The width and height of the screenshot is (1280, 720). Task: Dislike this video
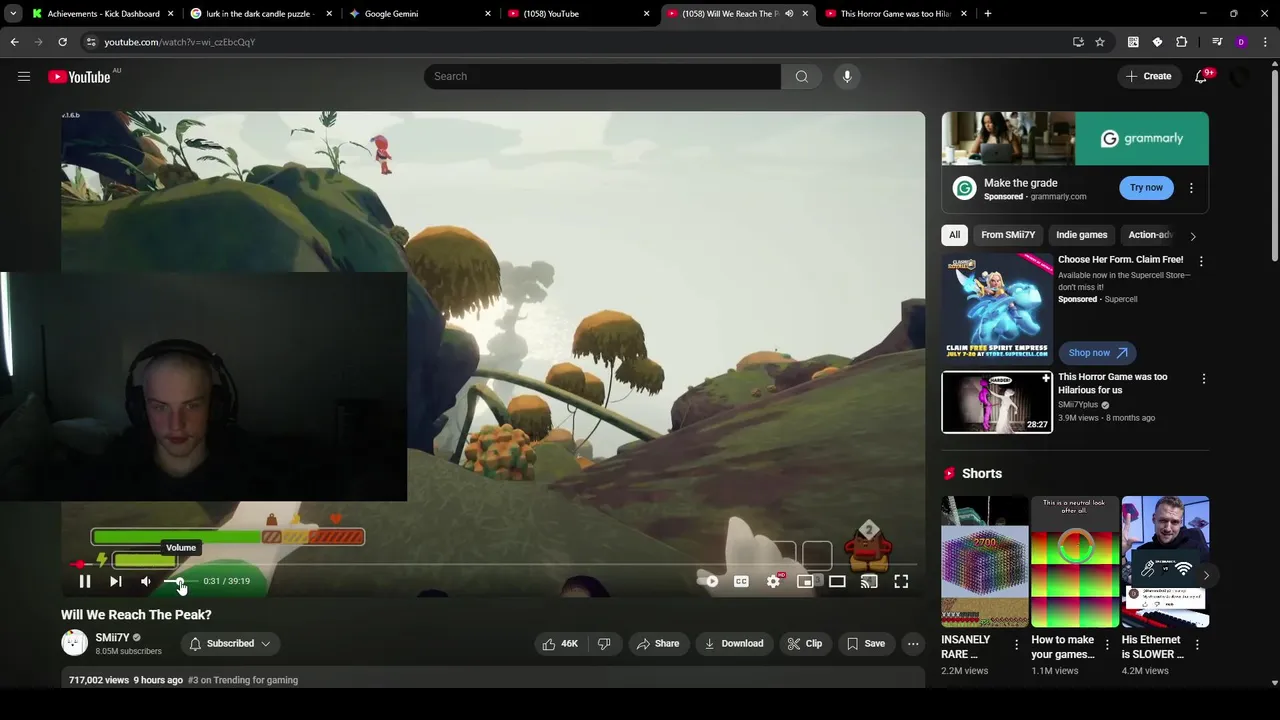pyautogui.click(x=604, y=644)
